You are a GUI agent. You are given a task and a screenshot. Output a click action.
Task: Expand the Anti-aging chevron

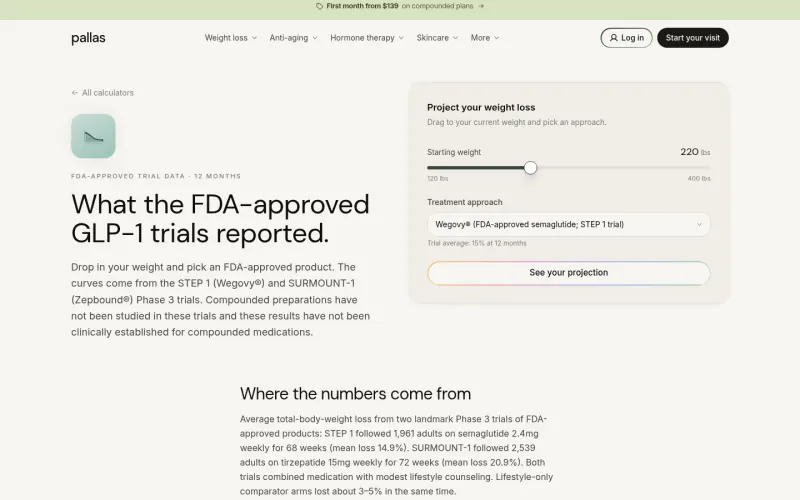click(315, 38)
